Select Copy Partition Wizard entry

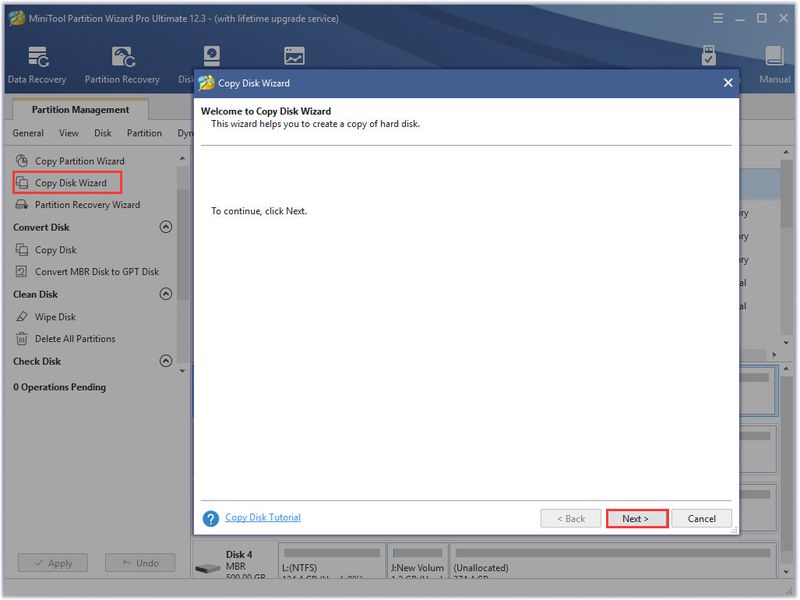coord(80,161)
